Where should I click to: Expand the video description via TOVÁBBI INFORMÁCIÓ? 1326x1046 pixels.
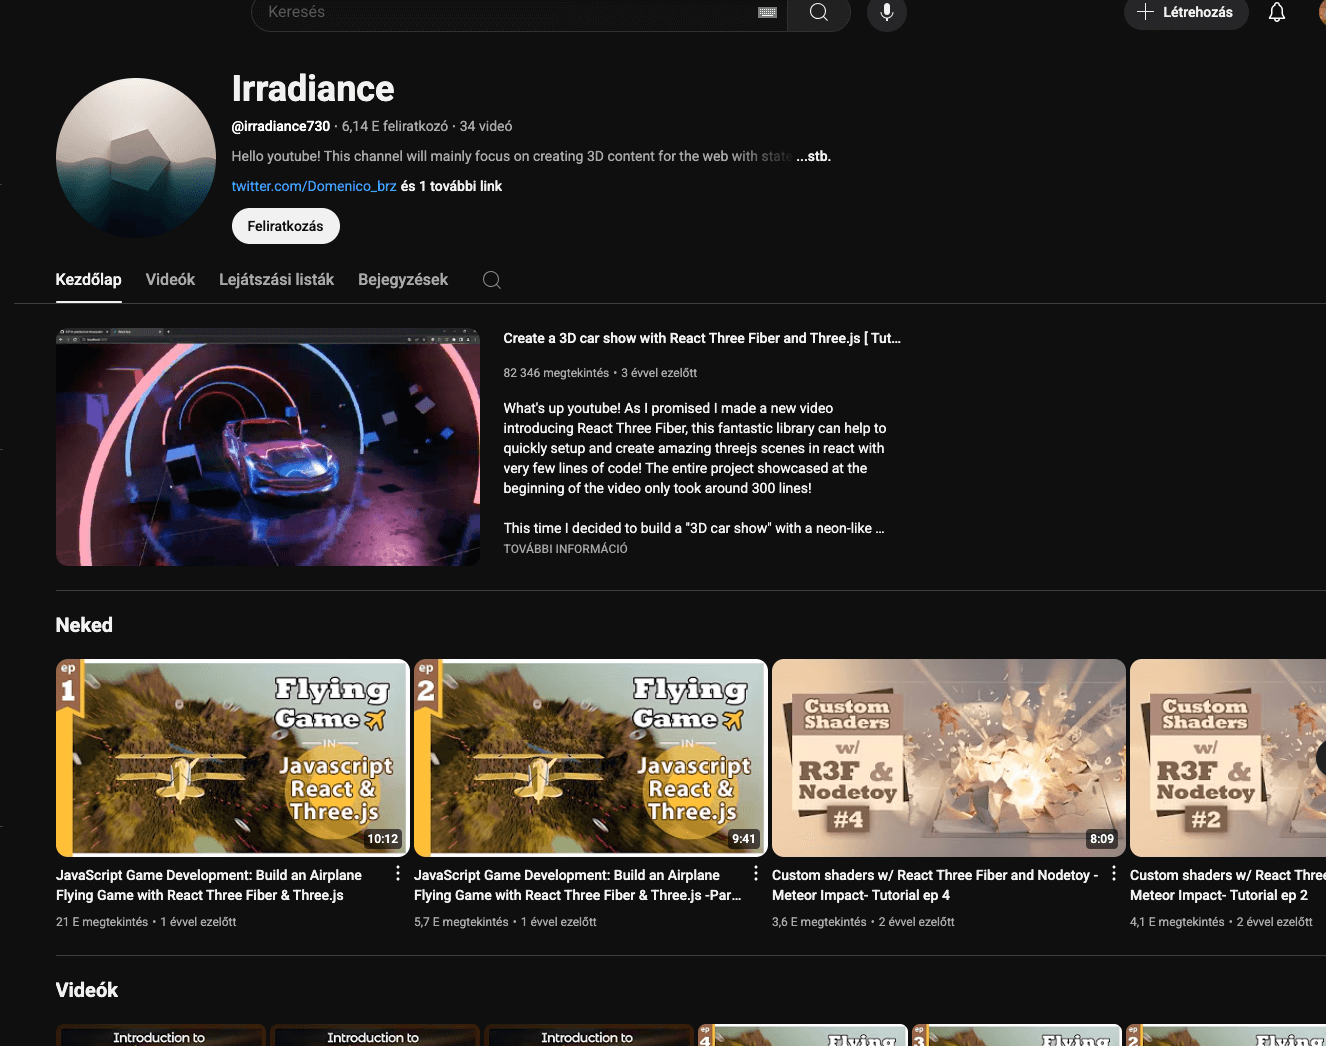coord(564,548)
